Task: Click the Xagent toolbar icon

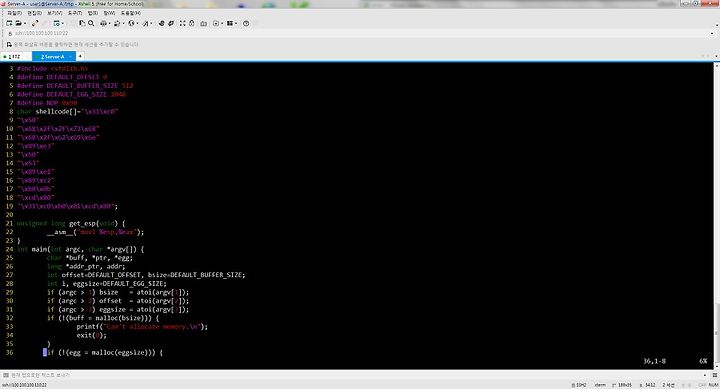Action: 171,23
